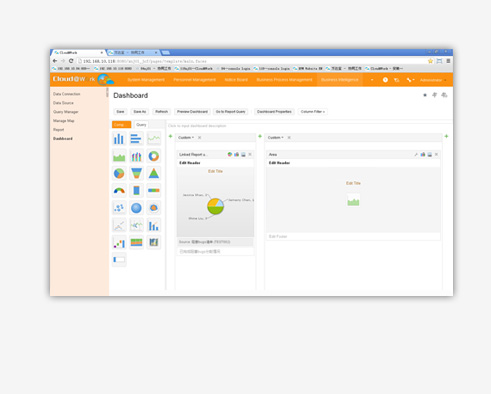Open the Administrator user menu
This screenshot has width=491, height=394.
tap(433, 80)
